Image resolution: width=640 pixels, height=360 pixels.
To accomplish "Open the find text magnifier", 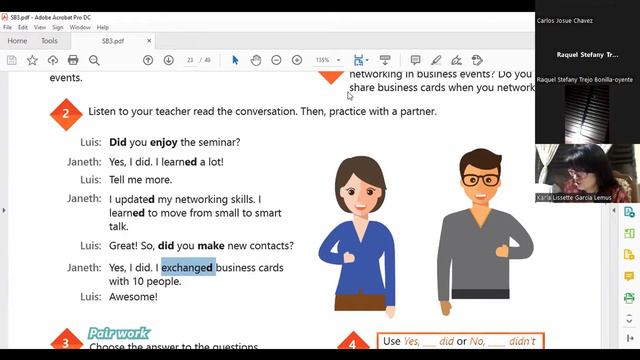I will [94, 60].
